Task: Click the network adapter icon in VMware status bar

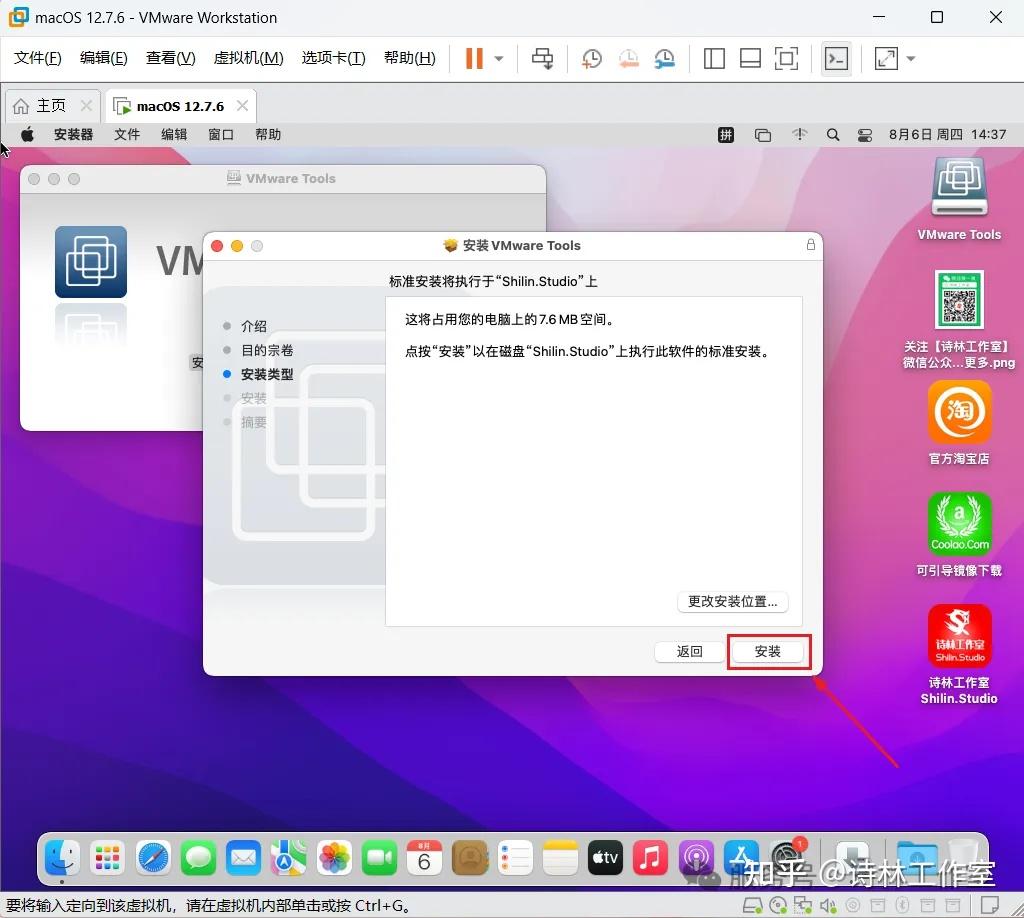Action: pos(803,905)
